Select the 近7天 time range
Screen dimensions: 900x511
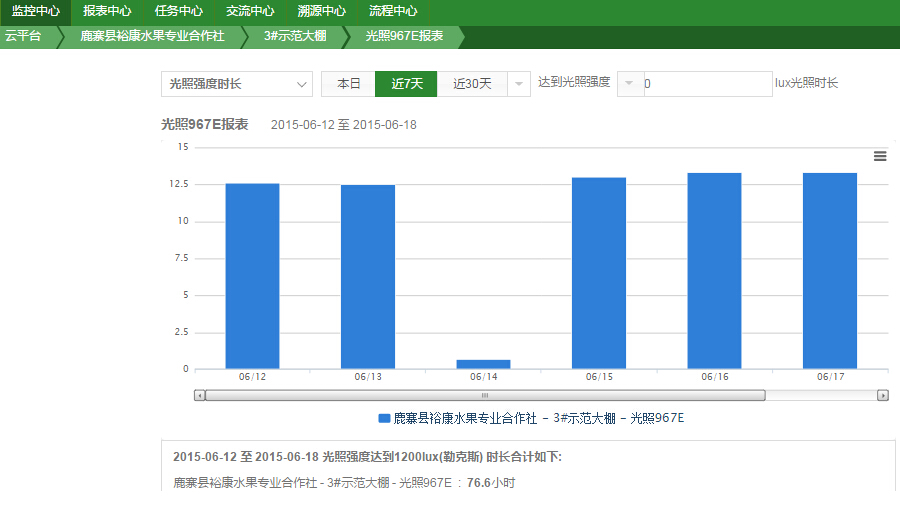407,84
